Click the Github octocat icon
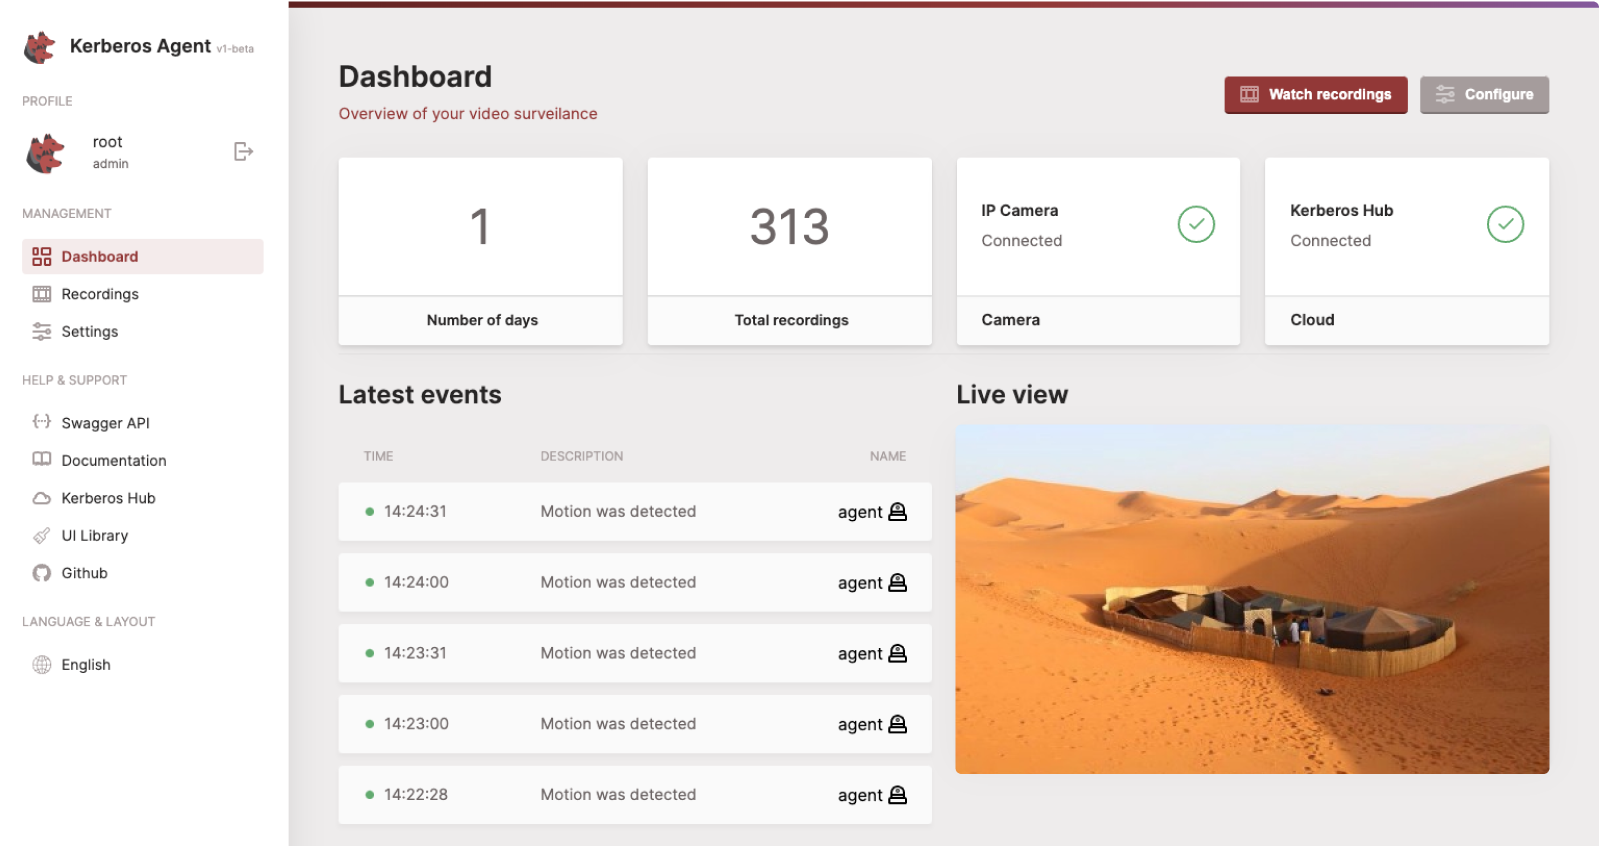 click(42, 573)
